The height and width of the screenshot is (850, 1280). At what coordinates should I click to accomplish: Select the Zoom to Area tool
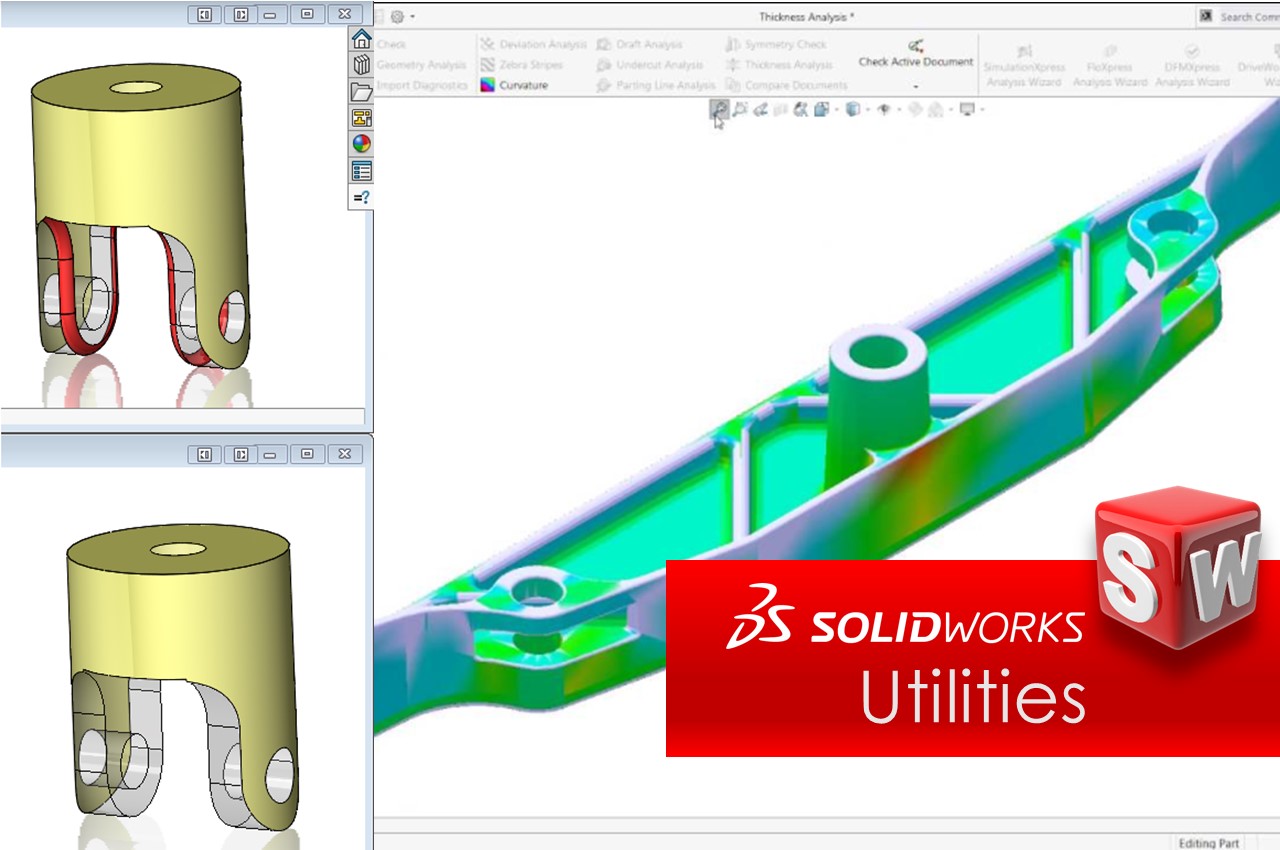(x=740, y=109)
